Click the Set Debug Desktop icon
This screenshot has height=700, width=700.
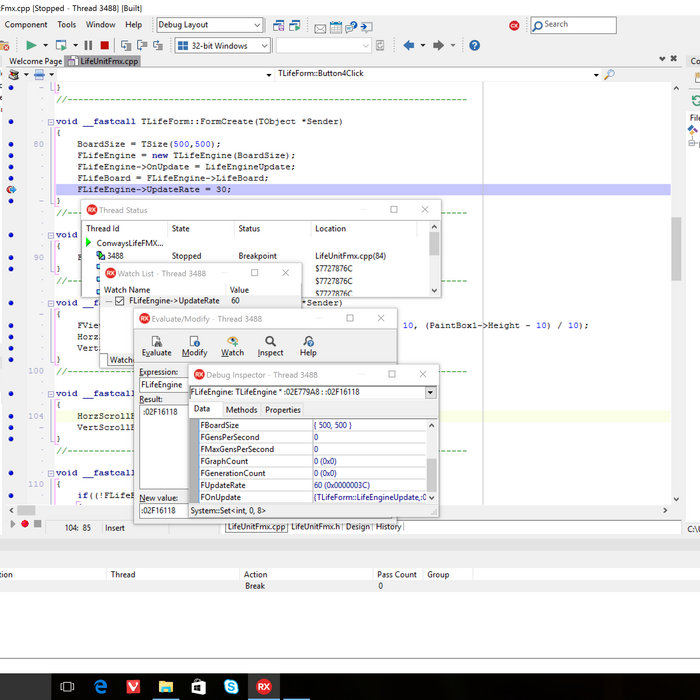(x=295, y=25)
